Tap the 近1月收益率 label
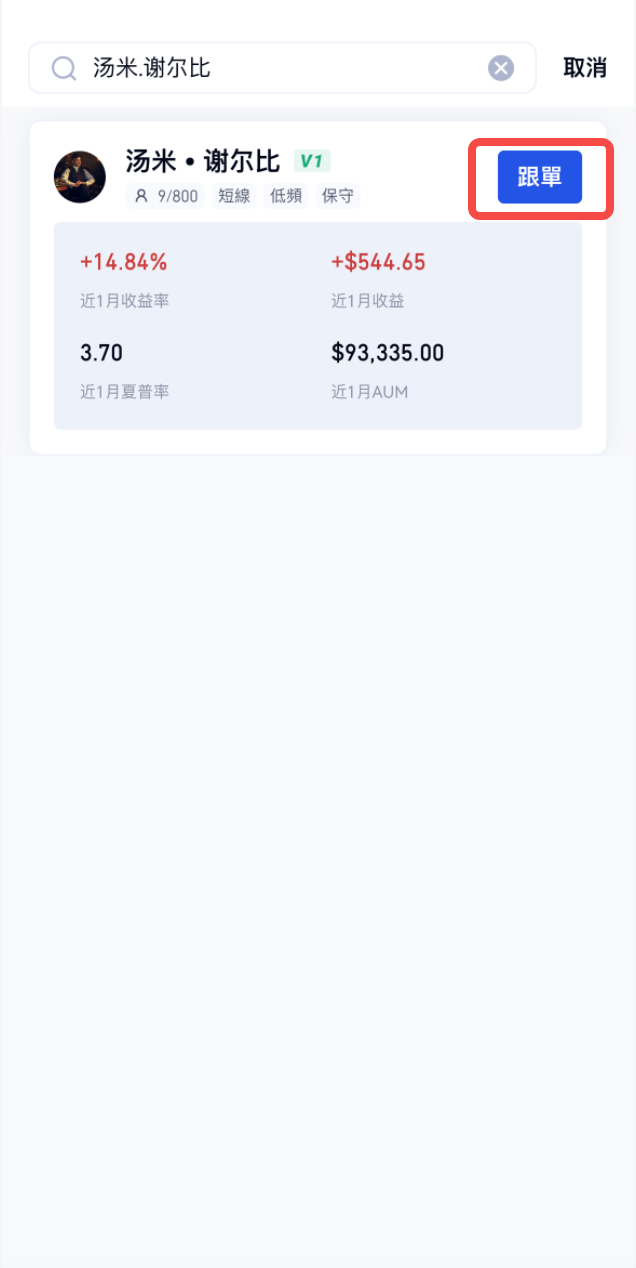Screen dimensions: 636x1268 click(x=124, y=300)
